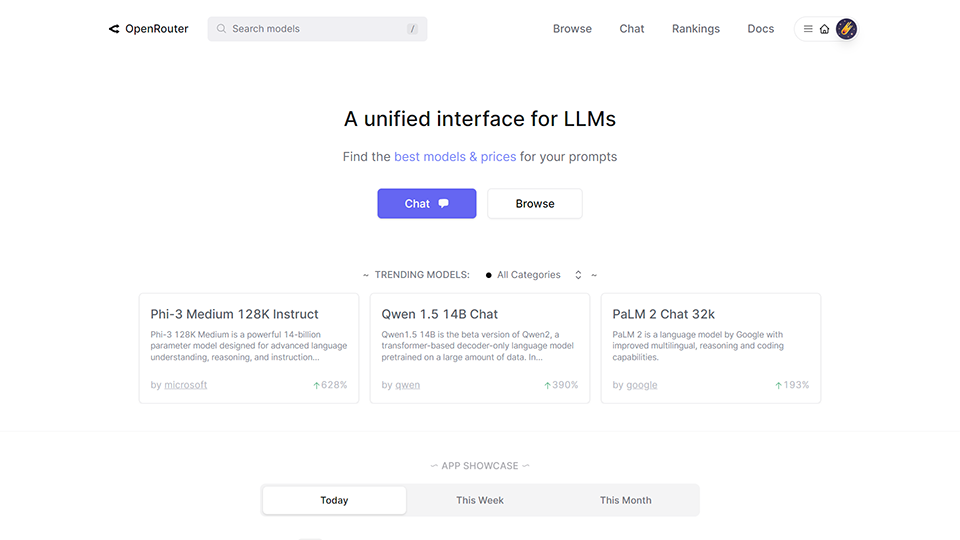
Task: Switch to This Week showcase tab
Action: (480, 500)
